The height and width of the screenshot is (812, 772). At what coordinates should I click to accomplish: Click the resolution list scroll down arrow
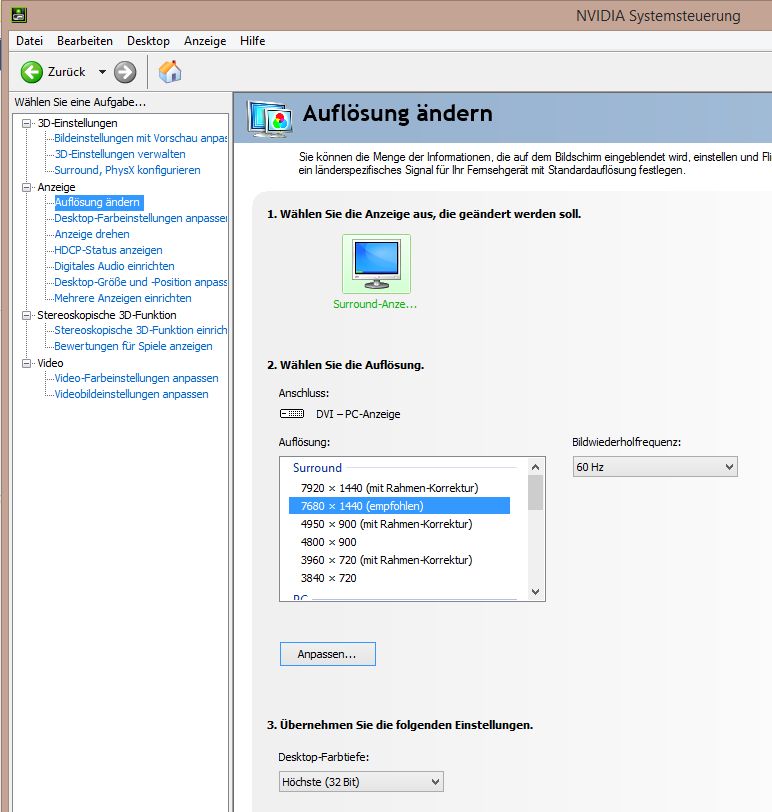(x=535, y=591)
